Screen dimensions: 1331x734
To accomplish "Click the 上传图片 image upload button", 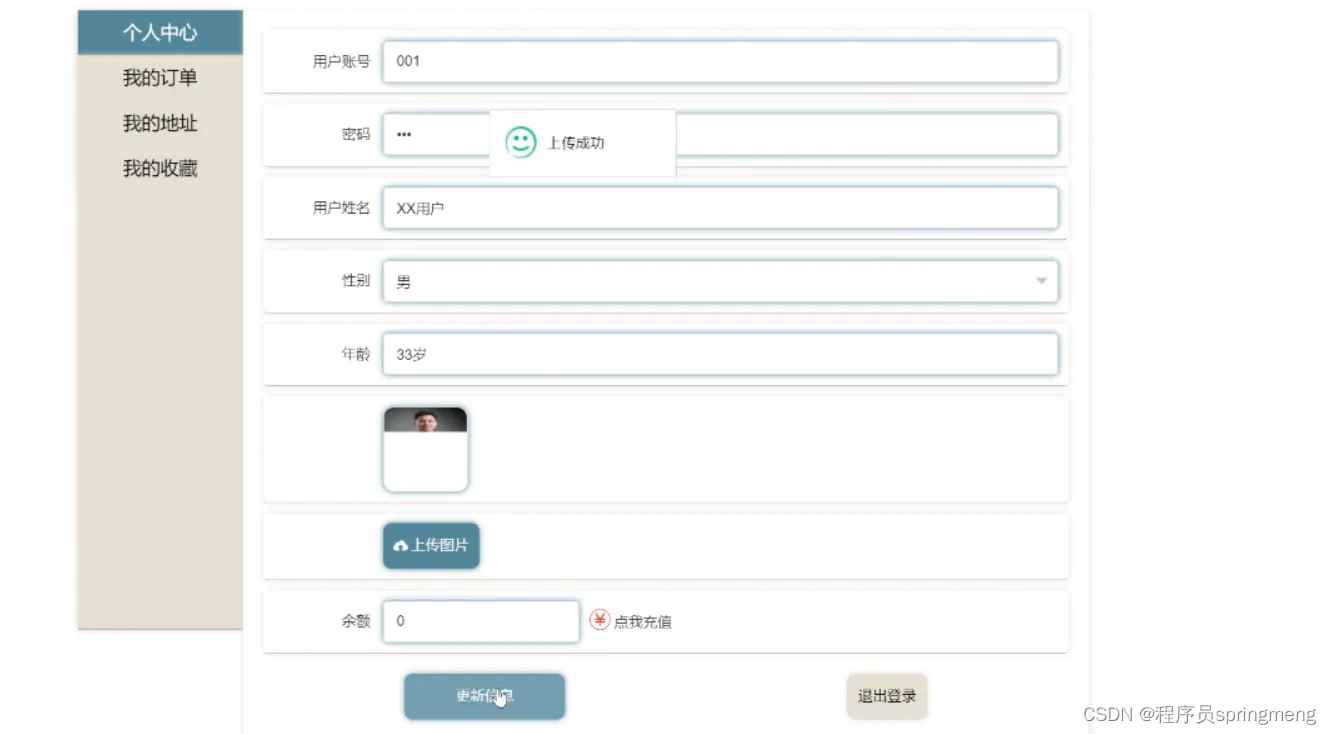I will (x=430, y=546).
